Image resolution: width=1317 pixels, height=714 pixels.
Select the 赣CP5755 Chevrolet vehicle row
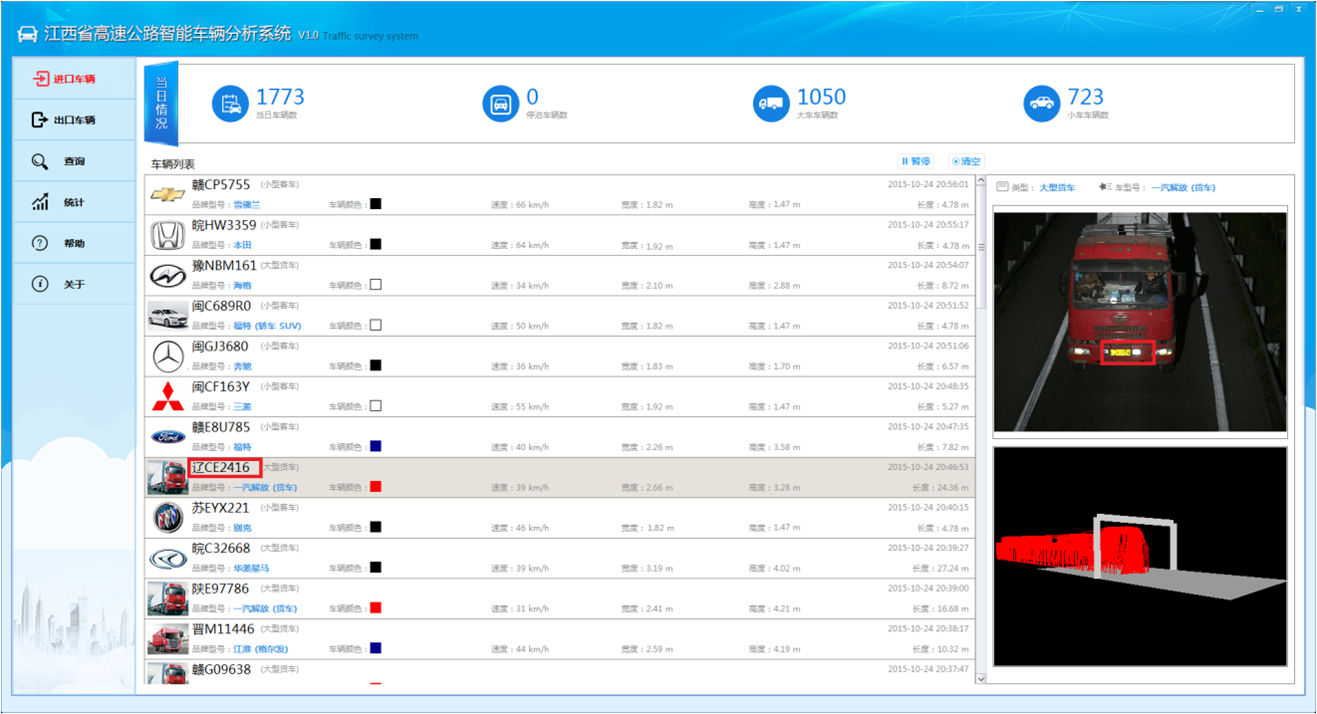559,195
